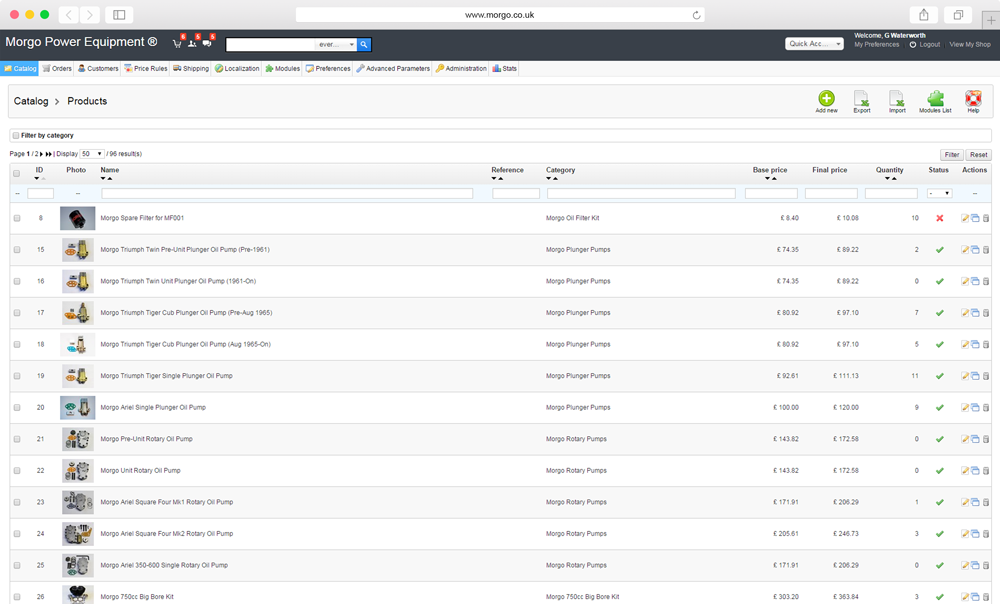Image resolution: width=1000 pixels, height=604 pixels.
Task: Sort Category column descending arrow
Action: click(x=548, y=179)
